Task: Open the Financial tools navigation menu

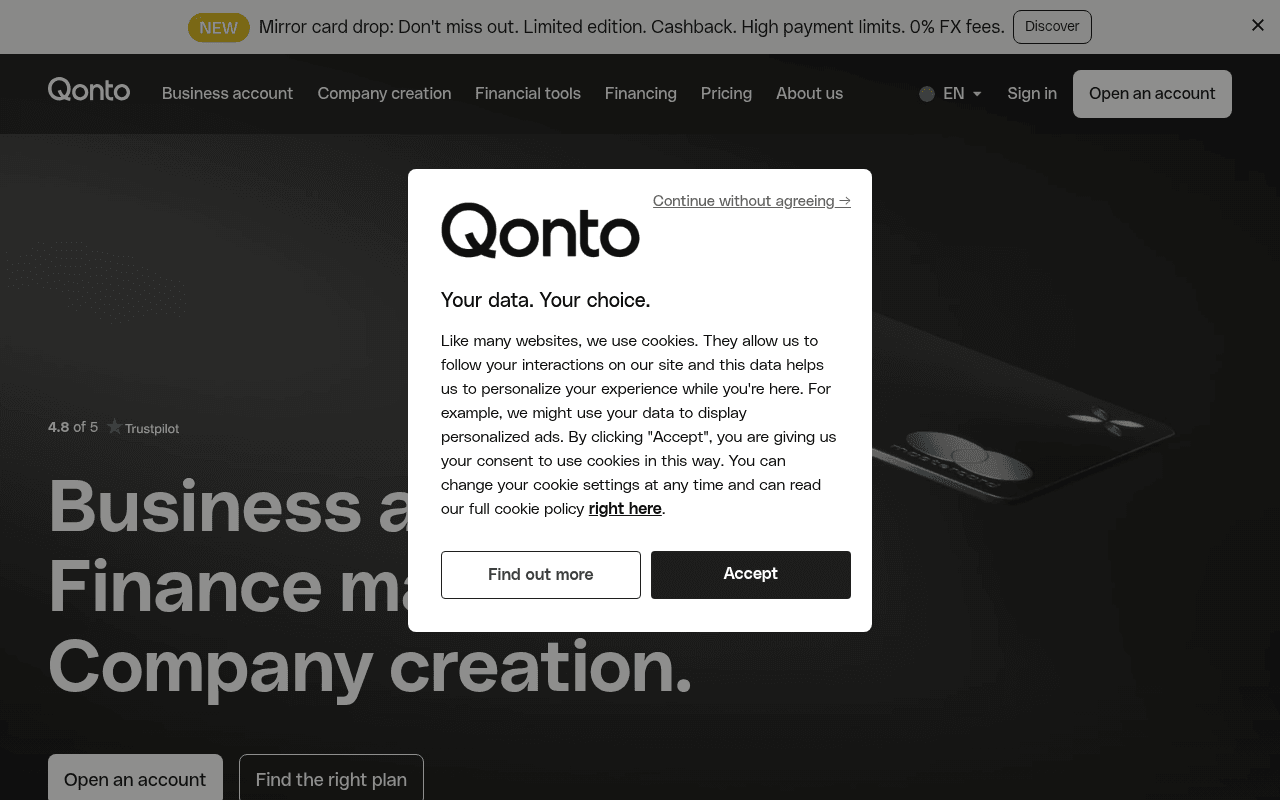Action: 527,93
